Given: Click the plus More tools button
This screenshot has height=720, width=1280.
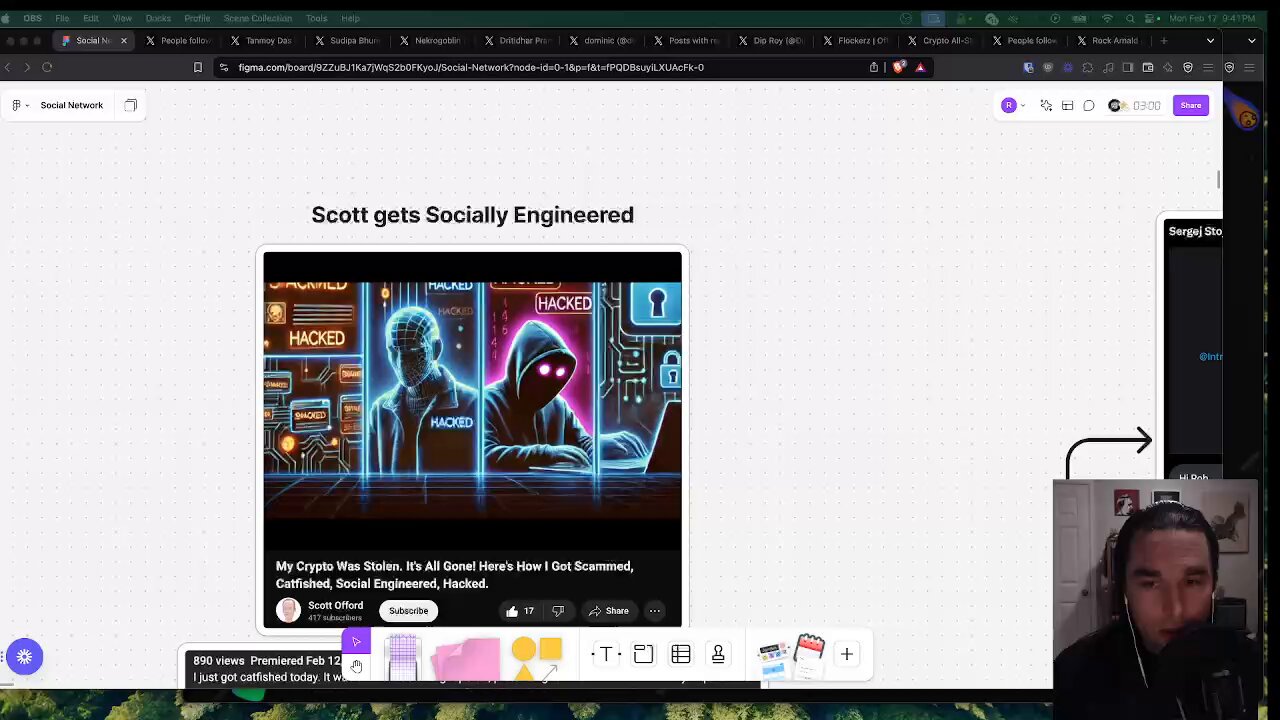Looking at the screenshot, I should click(846, 654).
